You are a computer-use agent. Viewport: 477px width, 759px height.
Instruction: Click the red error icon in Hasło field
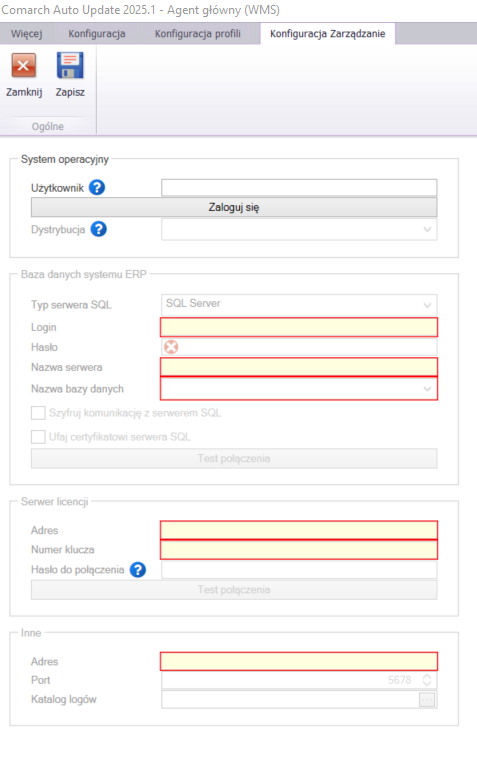171,347
